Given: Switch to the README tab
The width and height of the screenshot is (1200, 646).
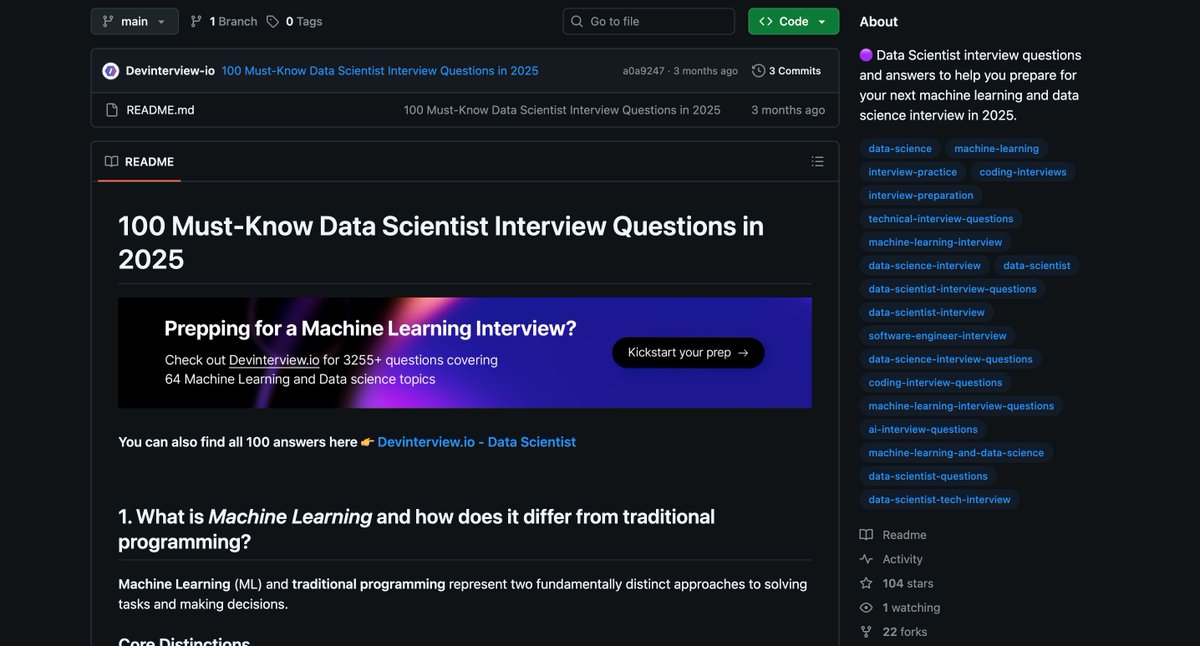Looking at the screenshot, I should click(x=139, y=161).
